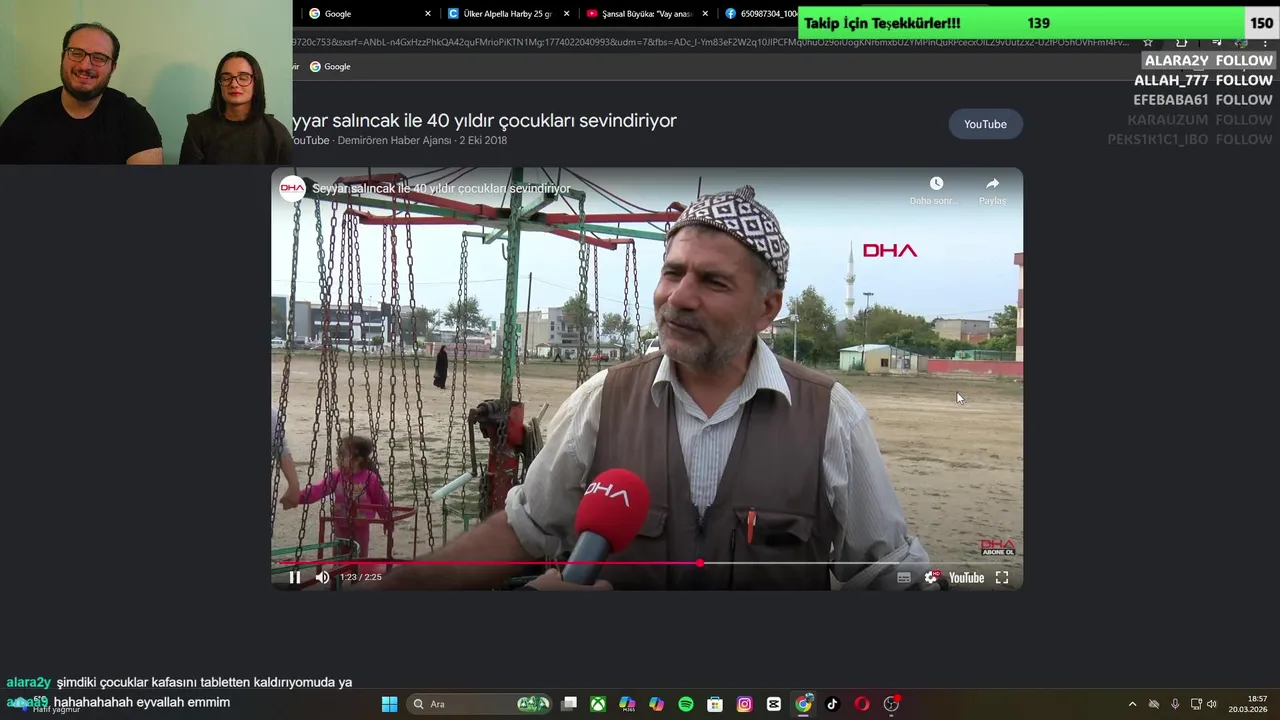The height and width of the screenshot is (720, 1280).
Task: Click the alara2y chat username
Action: (28, 682)
